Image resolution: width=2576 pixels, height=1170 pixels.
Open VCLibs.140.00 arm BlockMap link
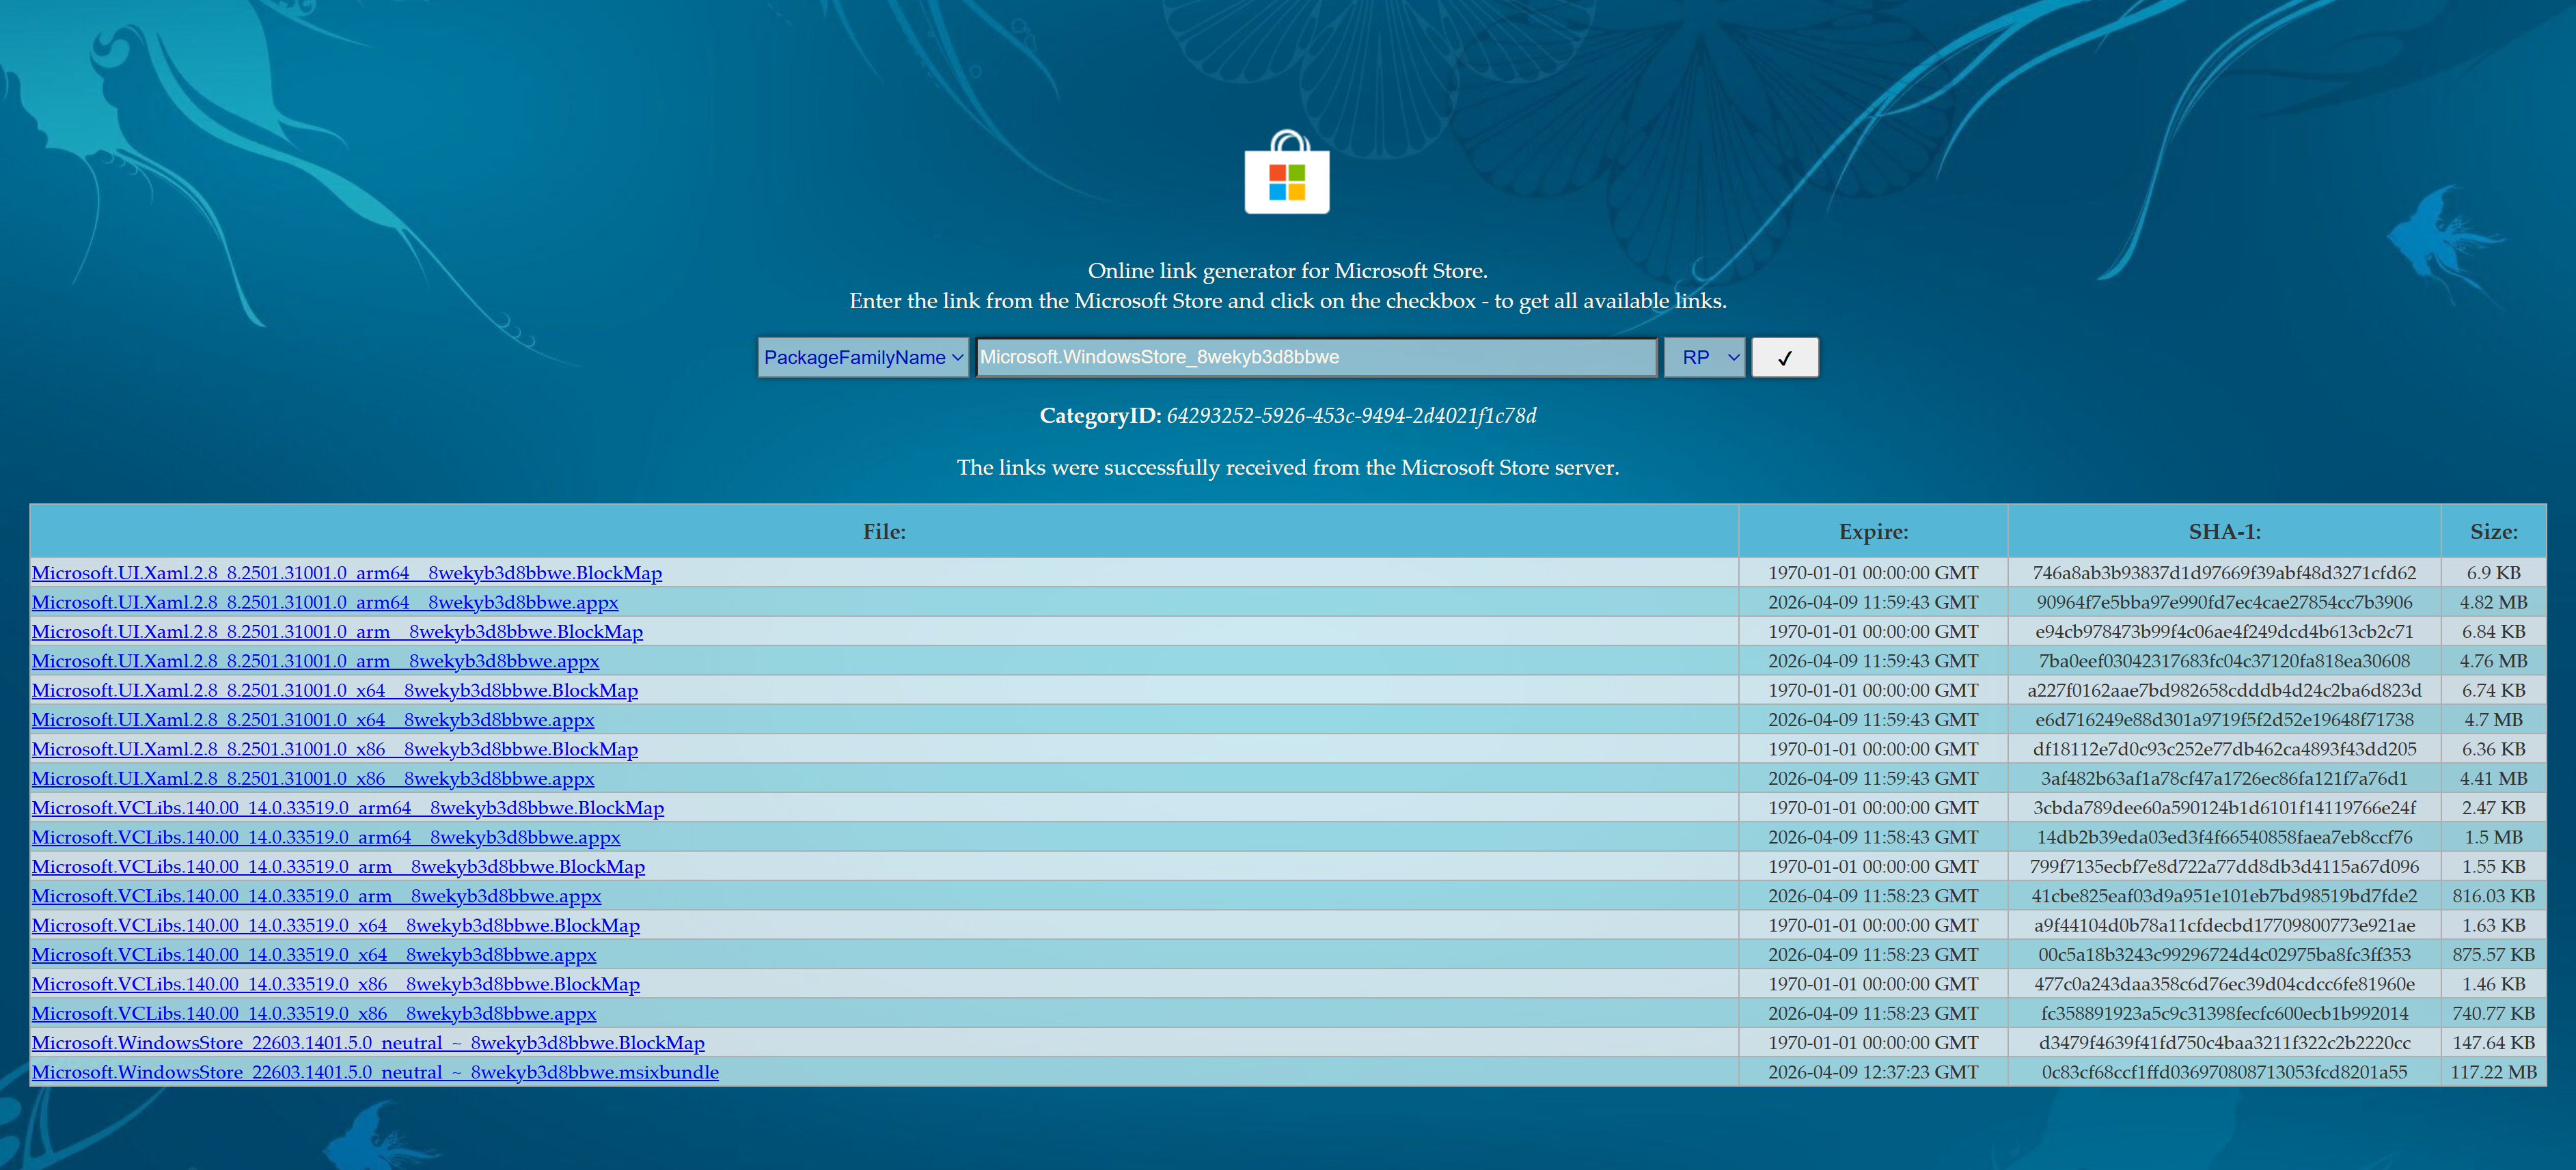click(338, 867)
